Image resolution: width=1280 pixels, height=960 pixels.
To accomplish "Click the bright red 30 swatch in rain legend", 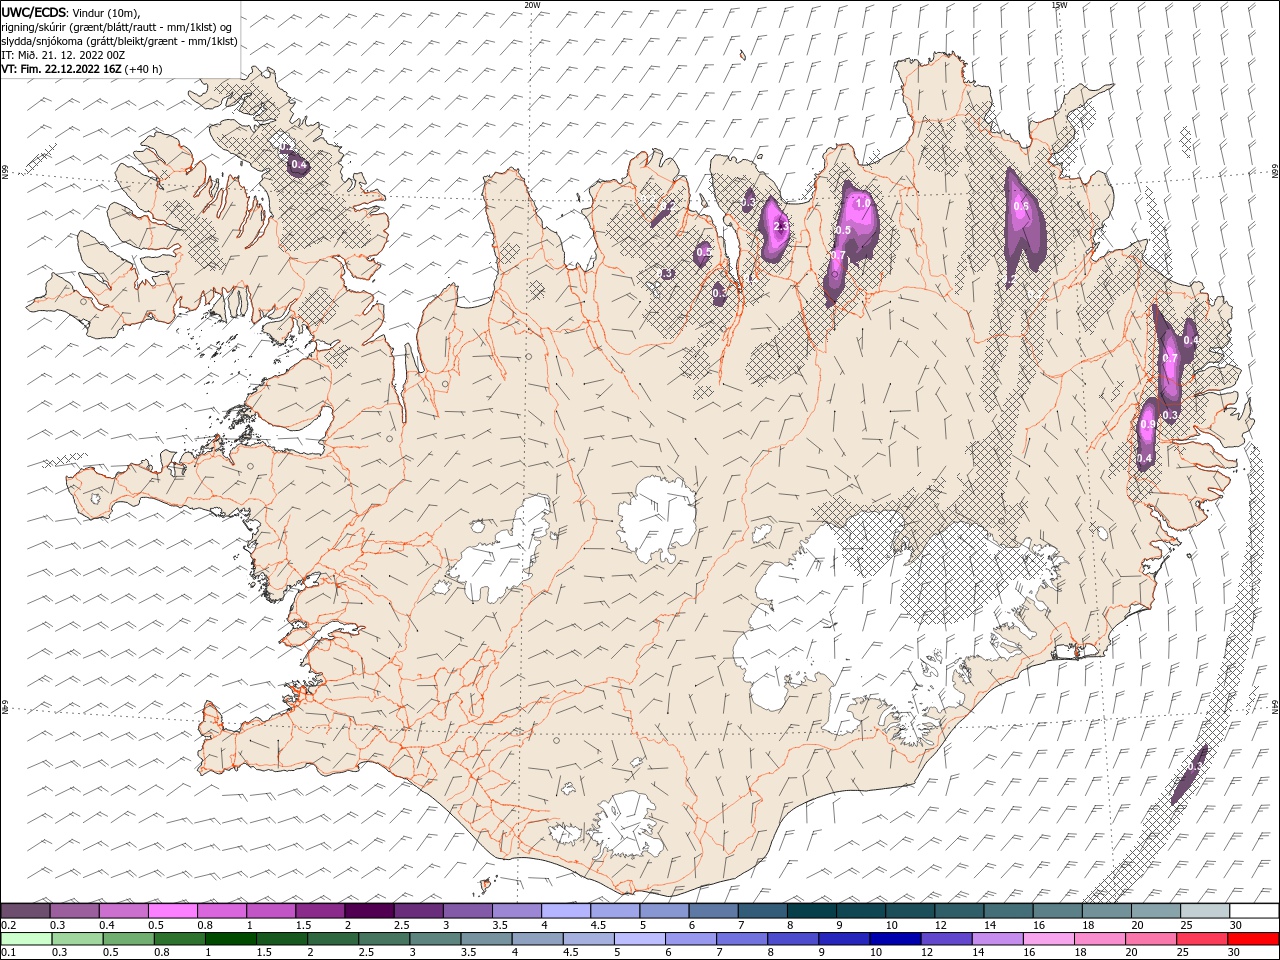I will point(1254,939).
